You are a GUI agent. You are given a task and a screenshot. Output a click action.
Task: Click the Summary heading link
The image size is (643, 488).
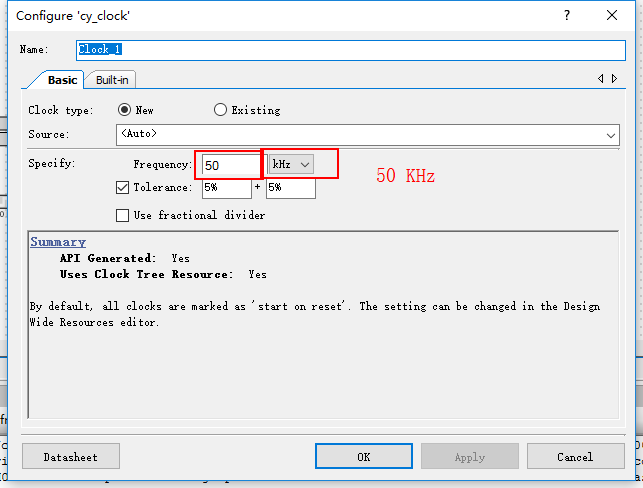click(x=57, y=242)
